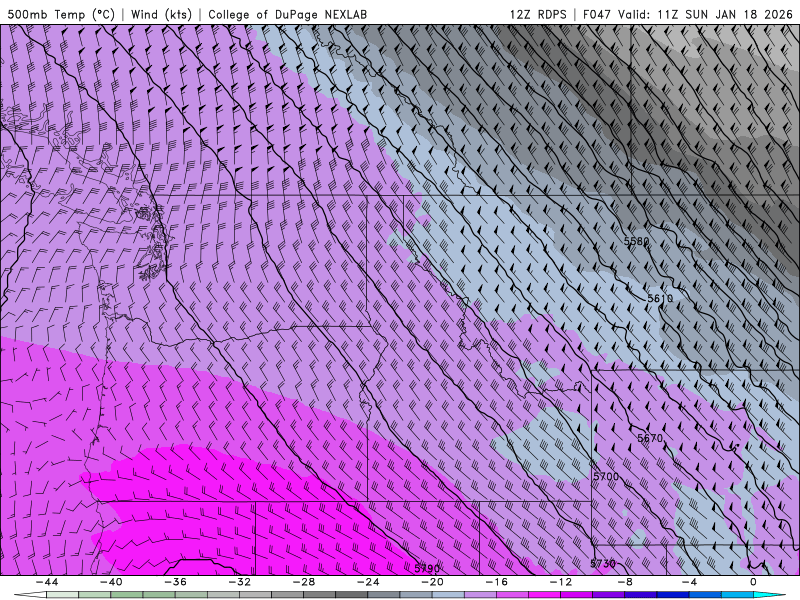
Task: Select the "College of DuPage NEXLAB" credit text
Action: tap(287, 14)
